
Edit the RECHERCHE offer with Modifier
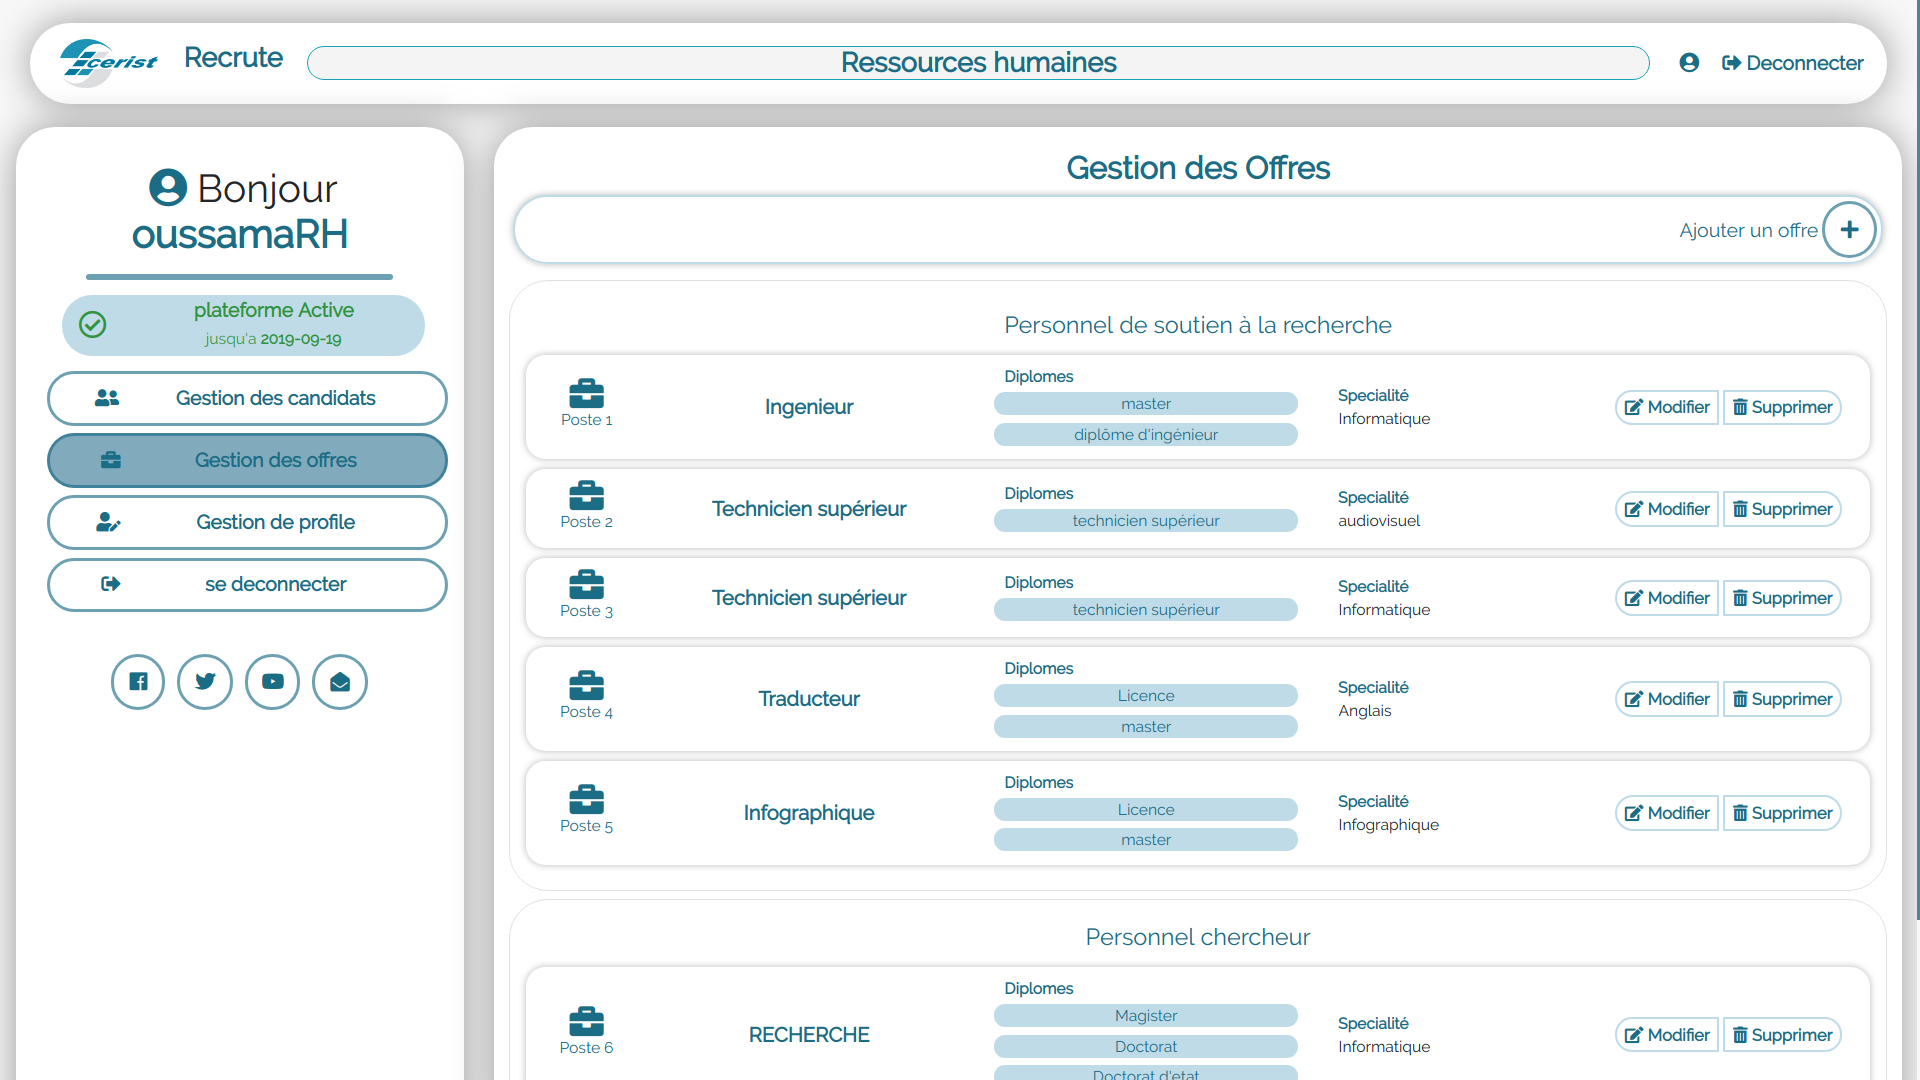(x=1667, y=1035)
